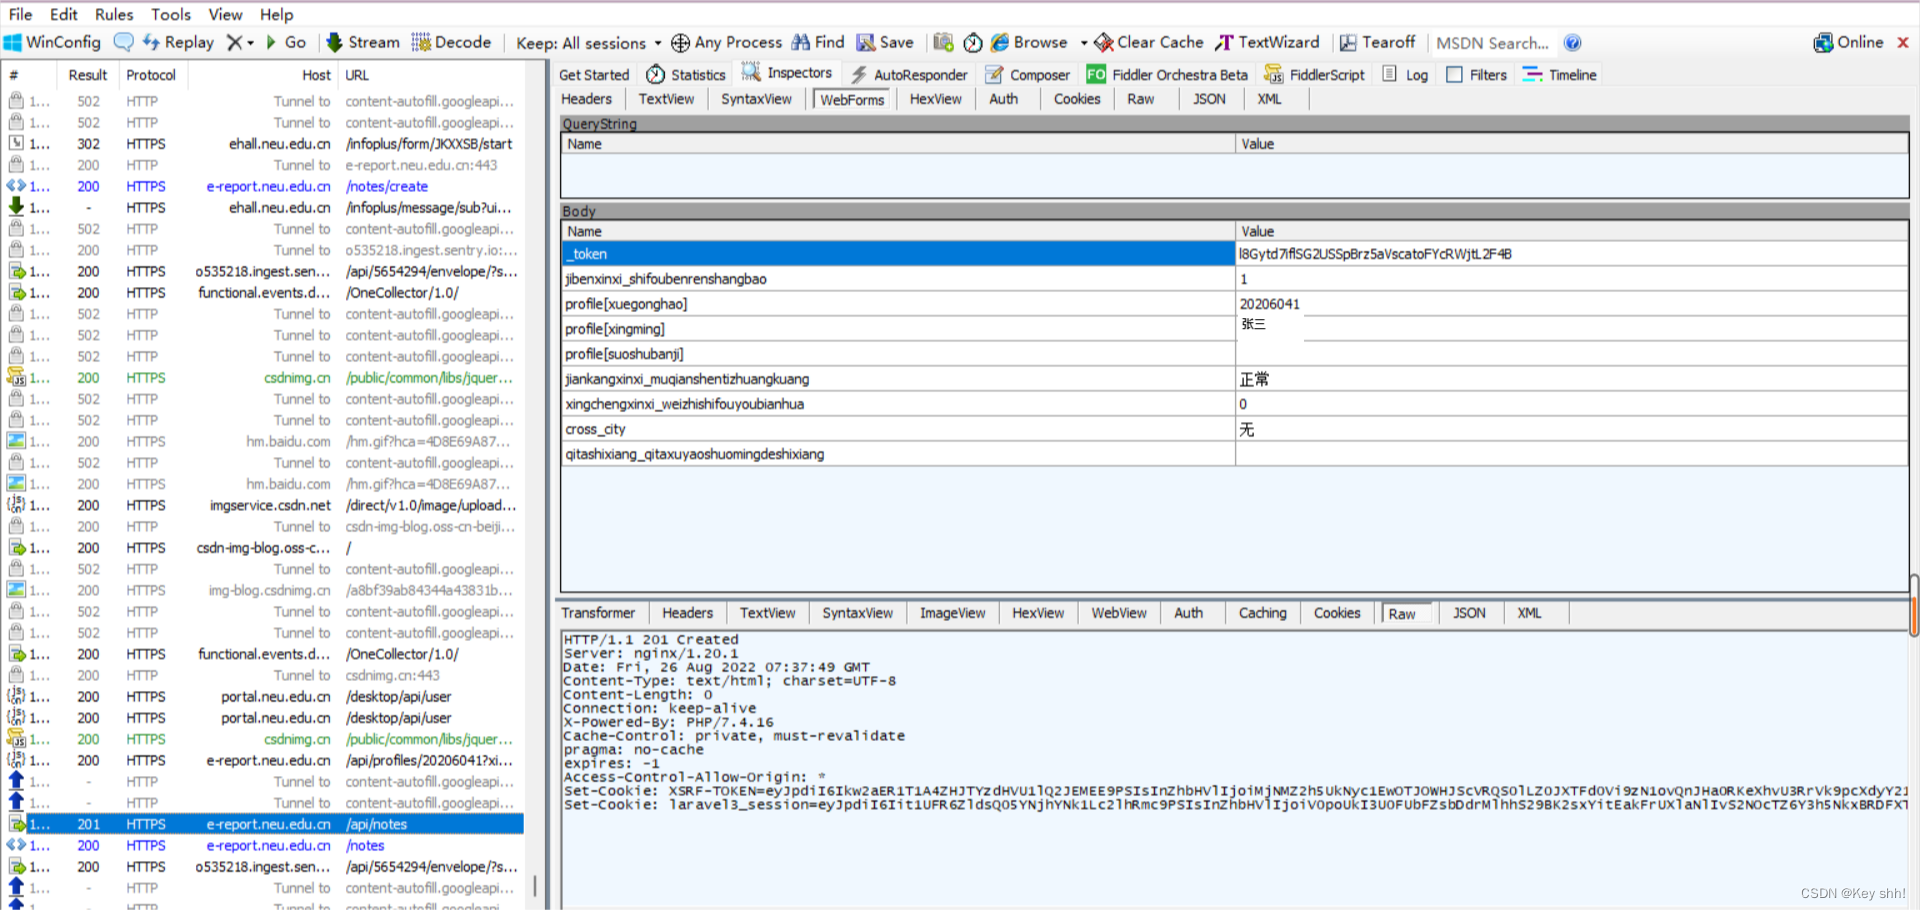Viewport: 1920px width, 910px height.
Task: Select the request HexView inspector tab
Action: 935,99
